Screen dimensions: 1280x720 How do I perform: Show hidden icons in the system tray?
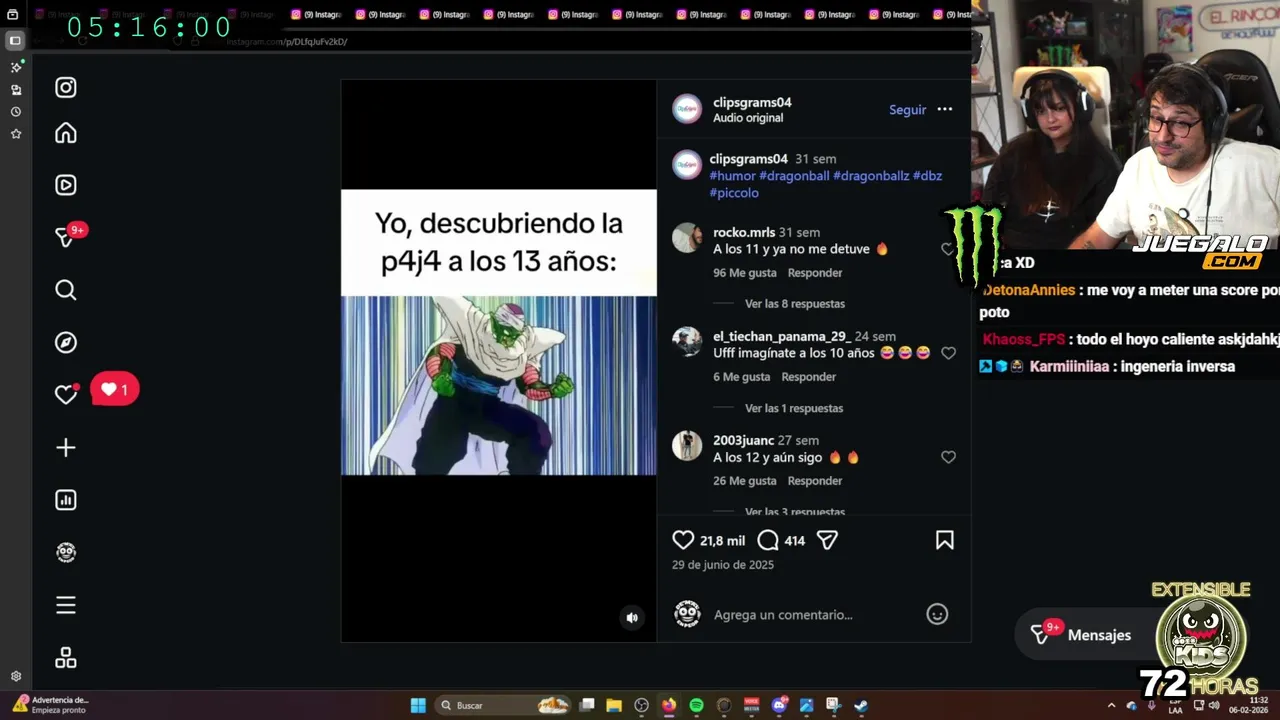pos(1111,705)
